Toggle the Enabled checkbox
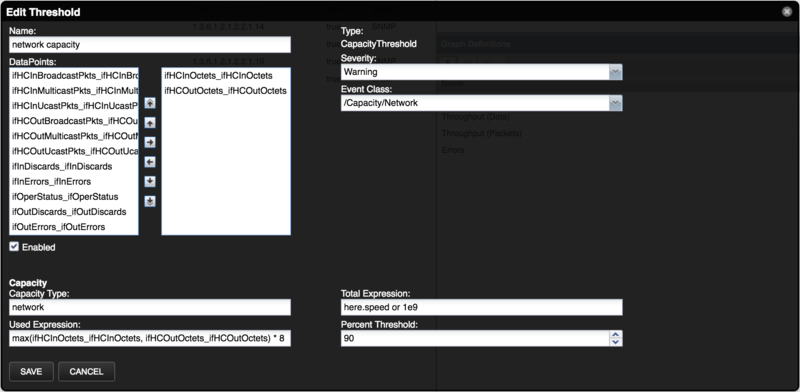The image size is (800, 392). coord(14,247)
